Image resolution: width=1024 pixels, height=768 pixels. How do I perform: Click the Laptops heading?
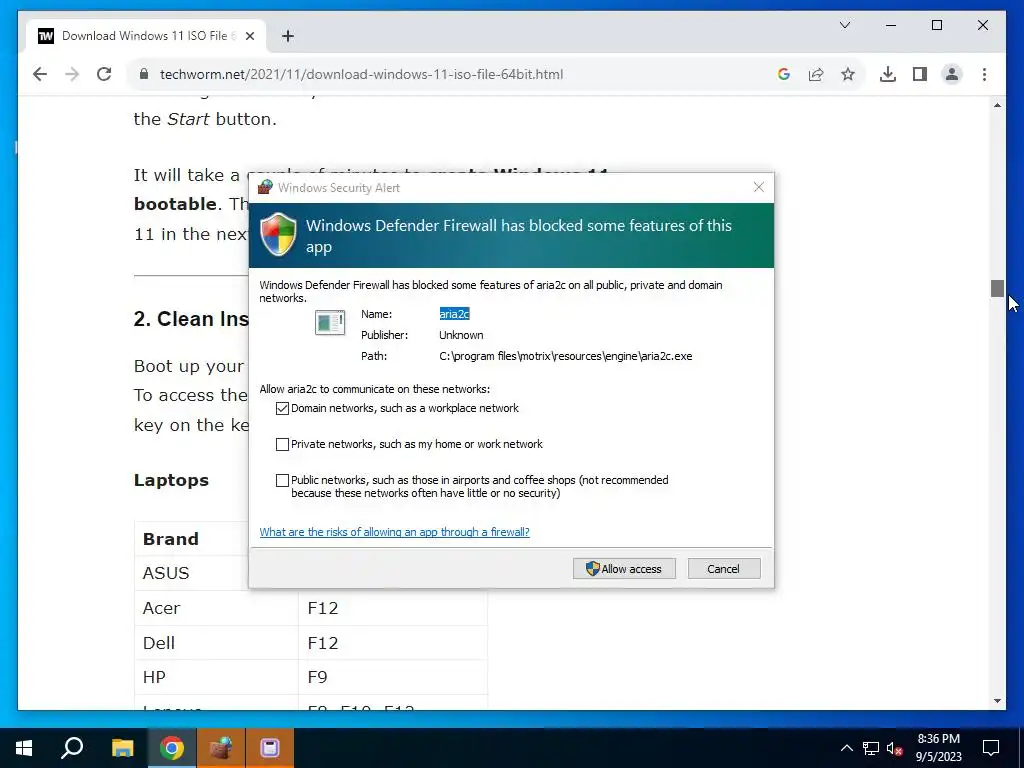tap(171, 480)
